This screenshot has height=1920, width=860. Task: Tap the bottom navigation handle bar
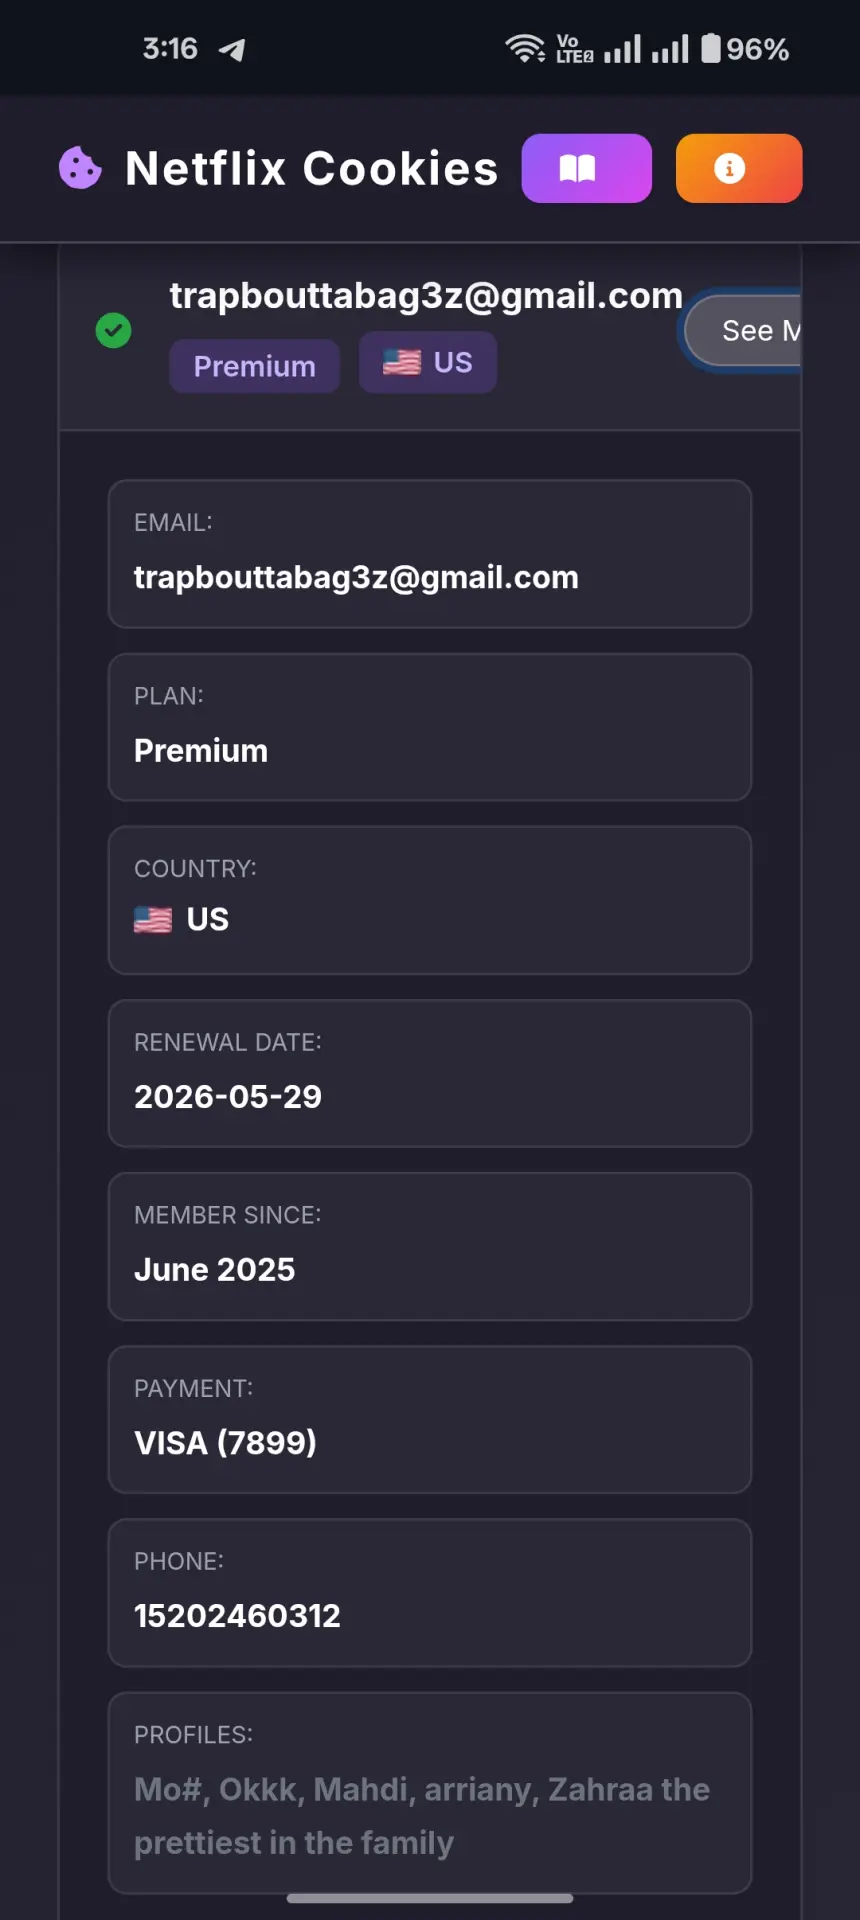click(x=430, y=1898)
